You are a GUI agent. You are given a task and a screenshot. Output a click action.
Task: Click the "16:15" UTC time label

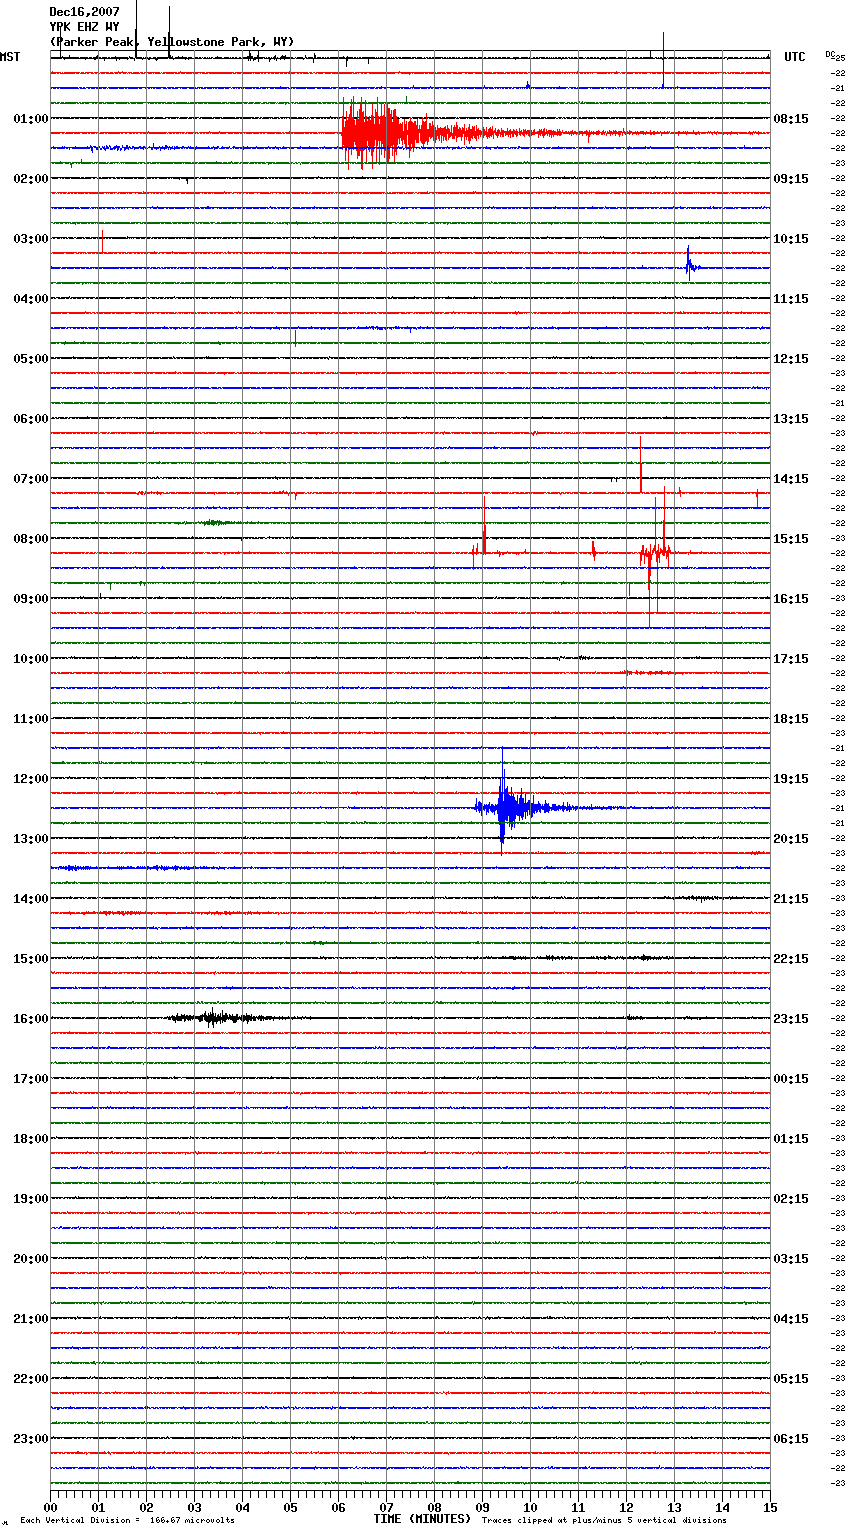[791, 599]
